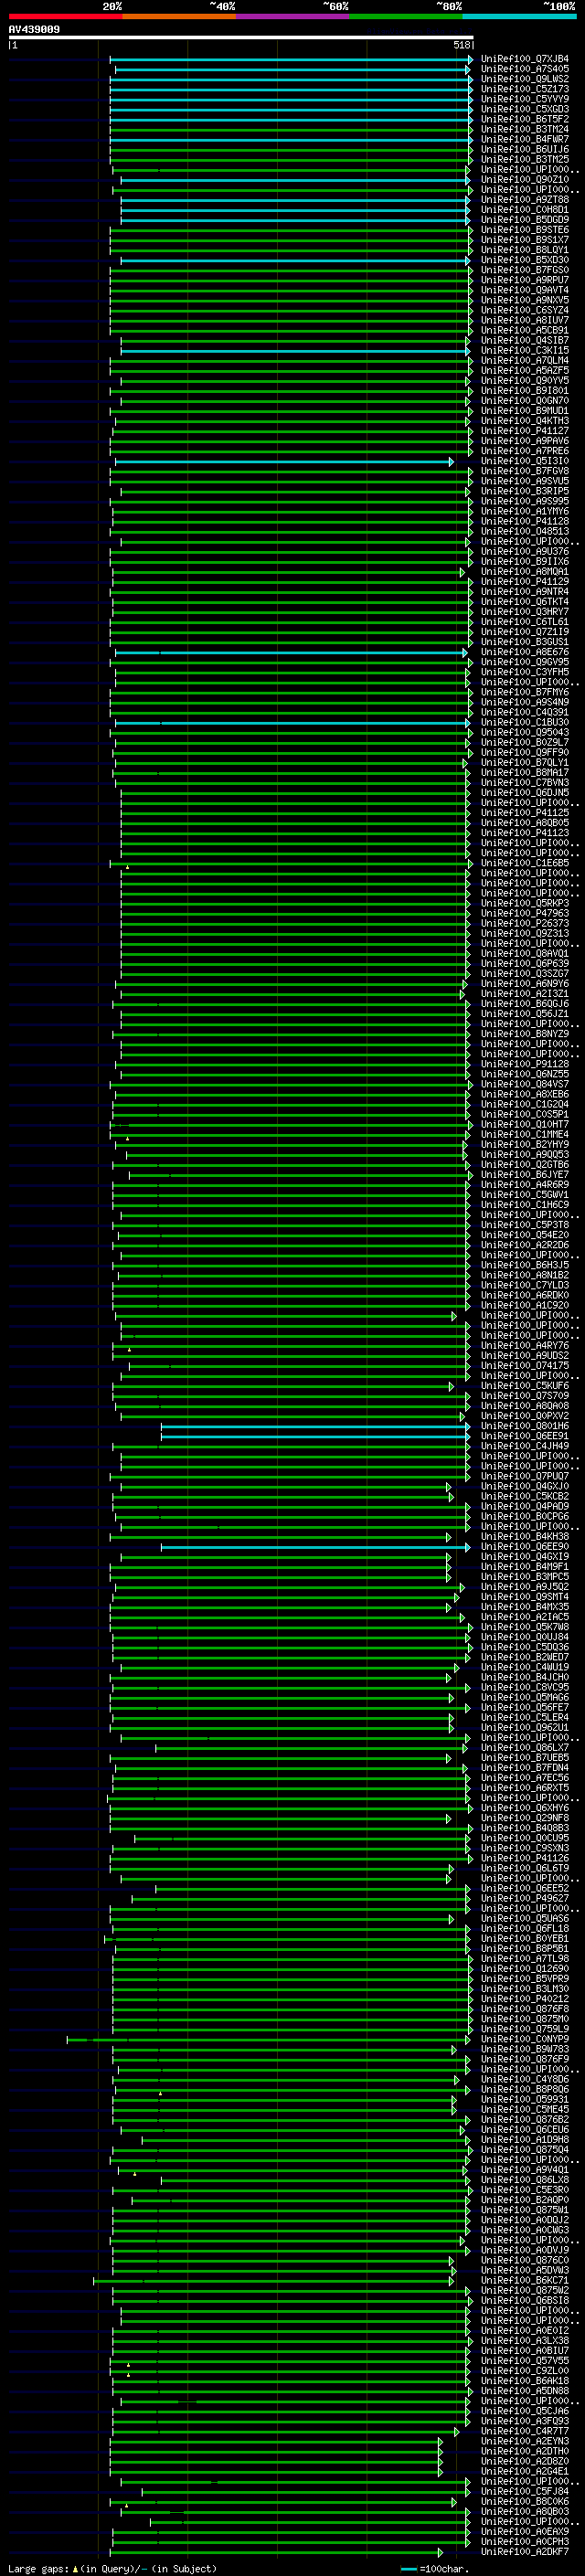The image size is (585, 2576).
Task: Select the UniRef100_P41125 label
Action: click(x=525, y=813)
